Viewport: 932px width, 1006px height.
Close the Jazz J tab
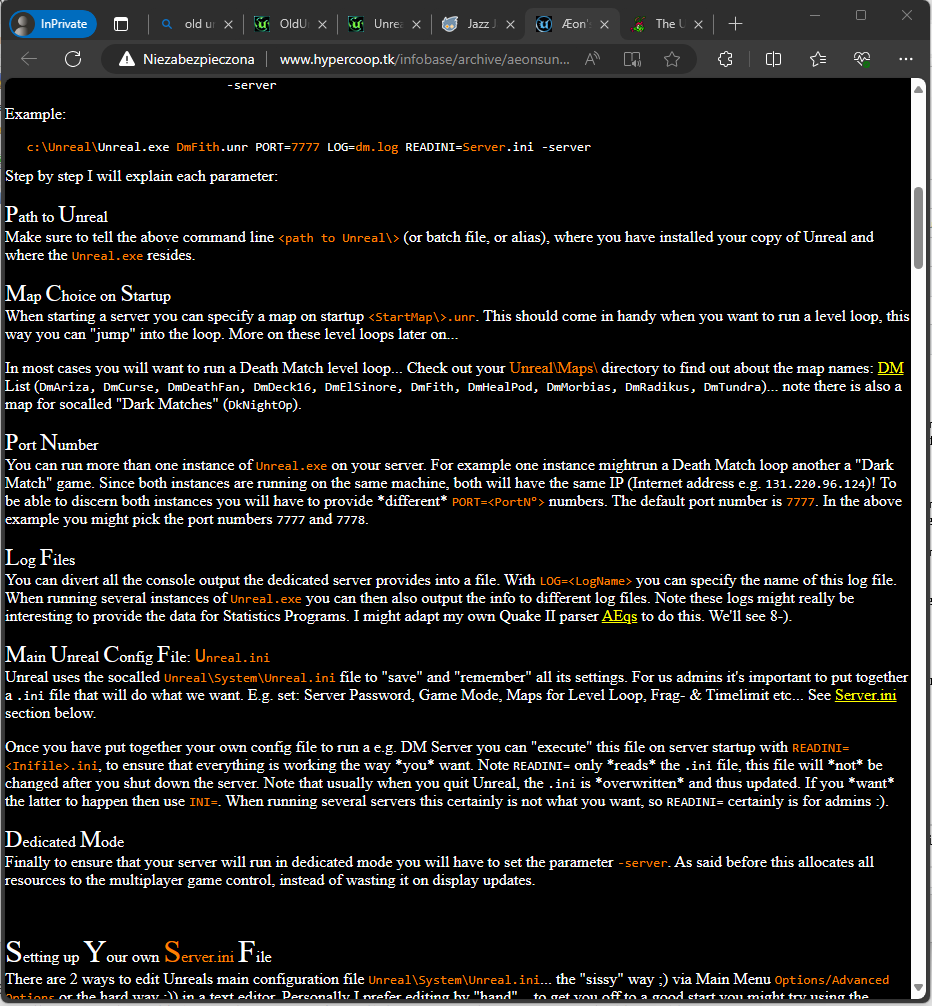511,24
